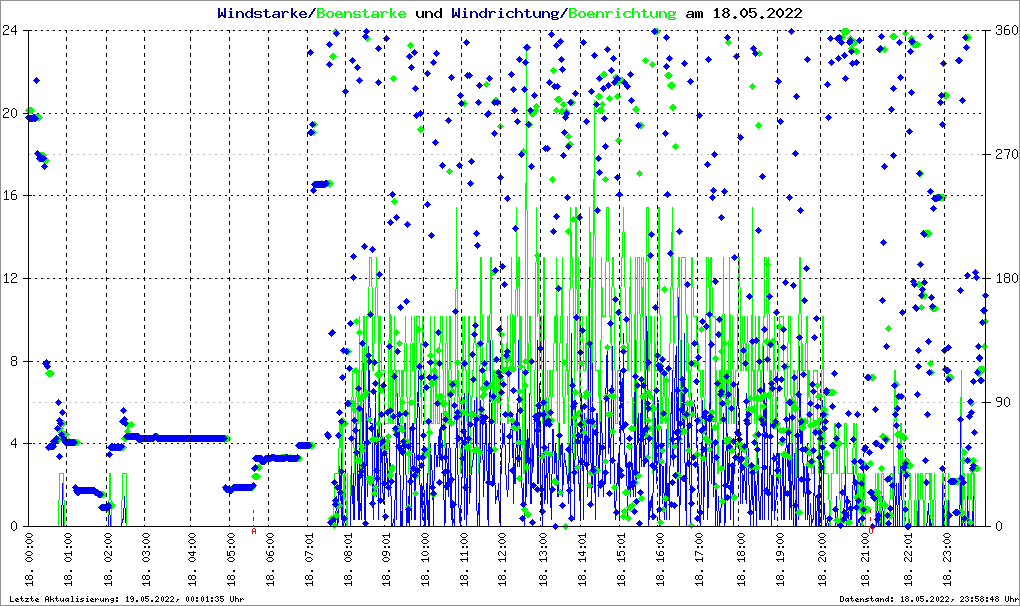
Task: Click the time label '18. 12:00'
Action: (x=502, y=559)
